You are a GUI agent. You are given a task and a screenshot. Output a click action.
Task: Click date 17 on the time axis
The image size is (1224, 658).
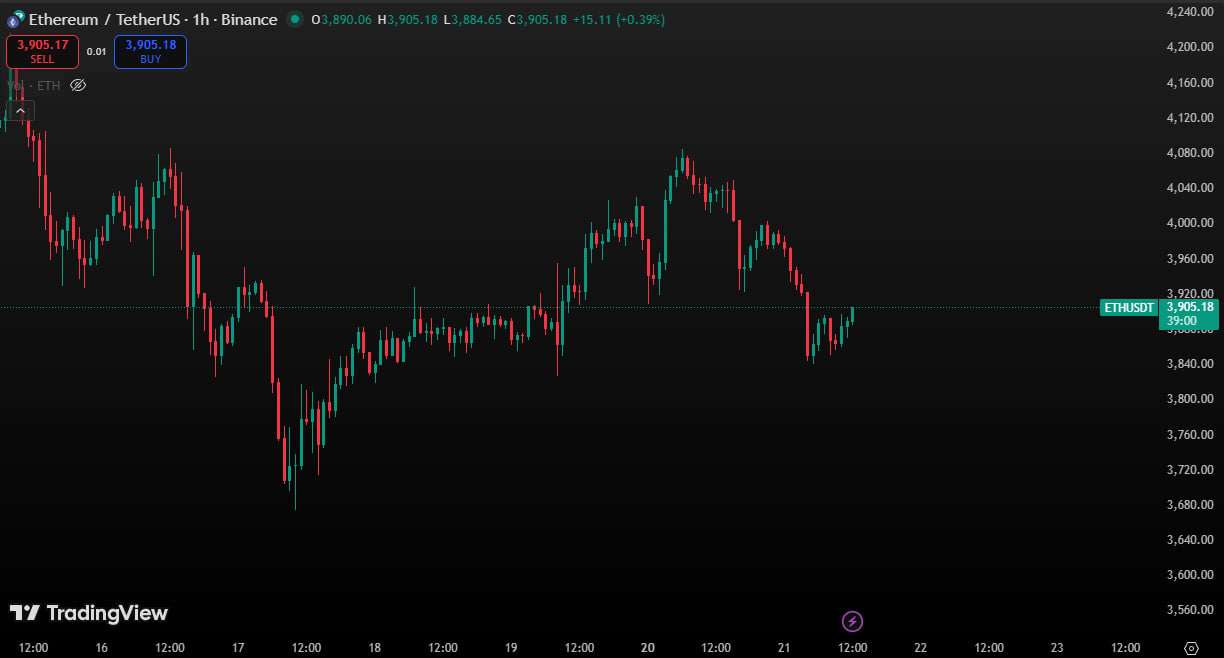(238, 647)
